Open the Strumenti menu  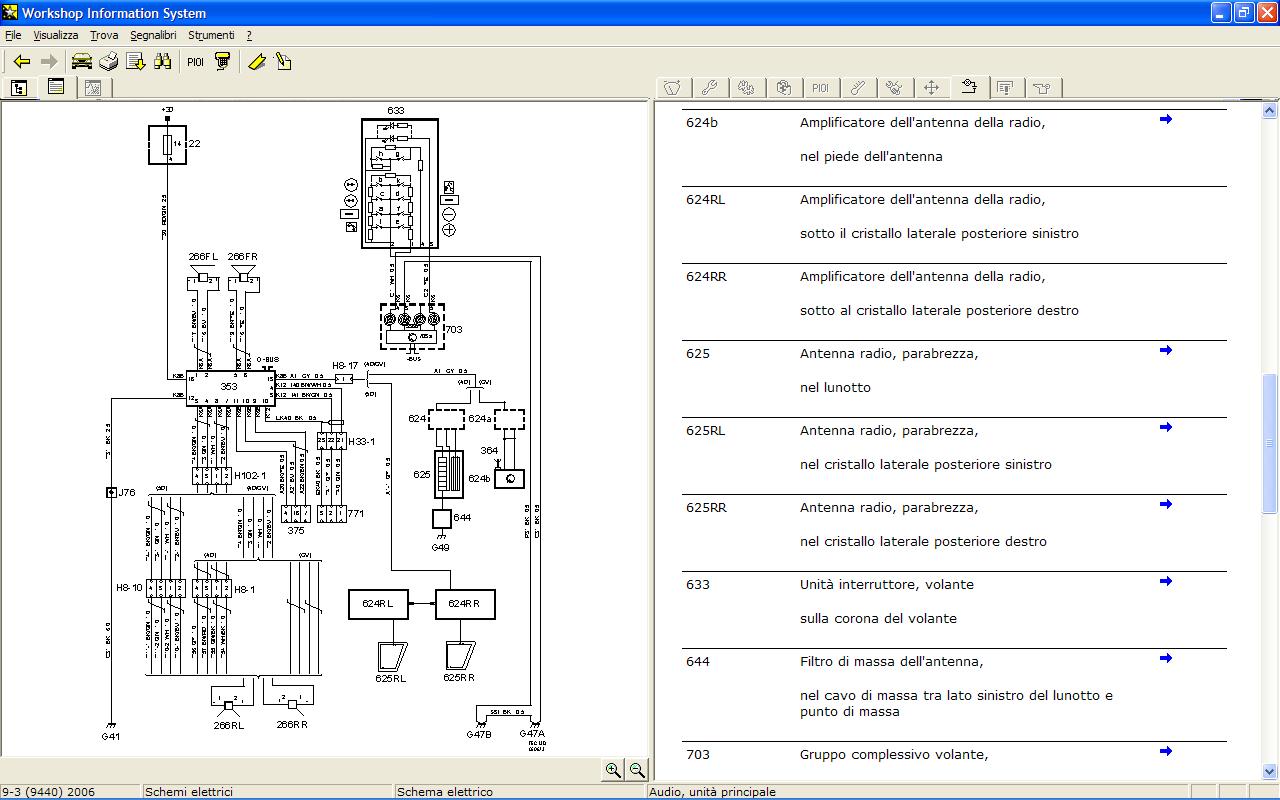click(x=211, y=35)
